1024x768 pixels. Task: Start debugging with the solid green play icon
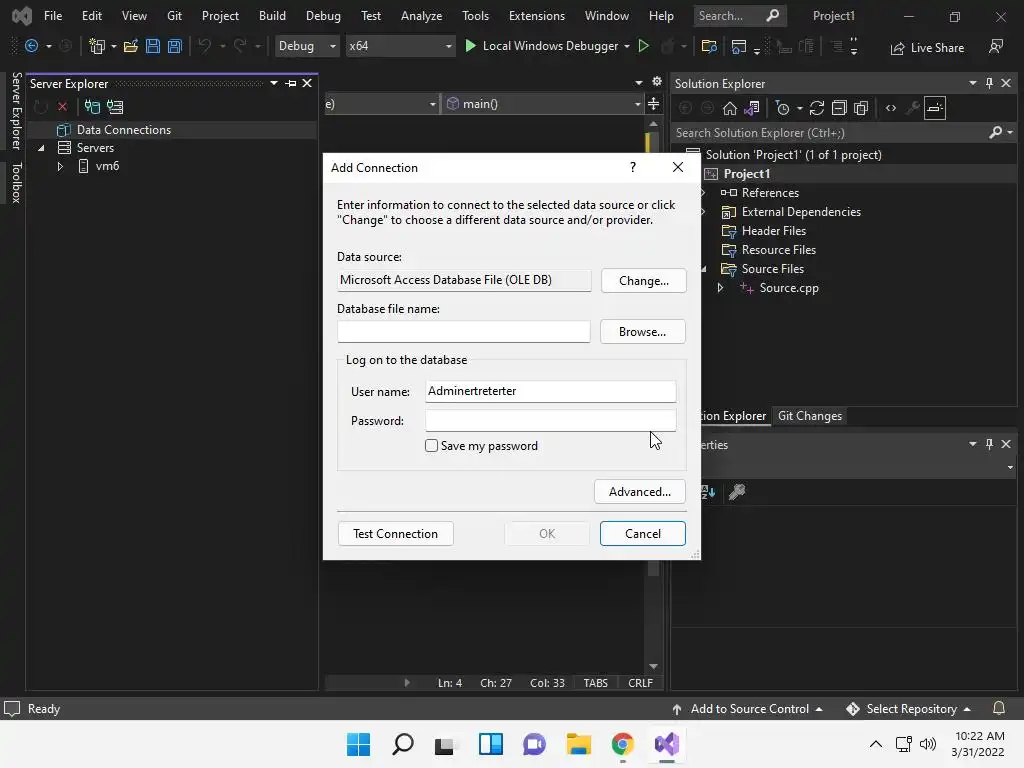470,46
